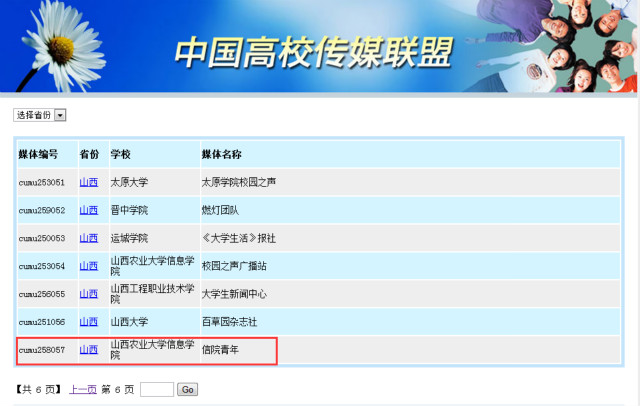Viewport: 640px width, 406px height.
Task: Click the 山西 link in 晋中学院 row
Action: point(89,210)
